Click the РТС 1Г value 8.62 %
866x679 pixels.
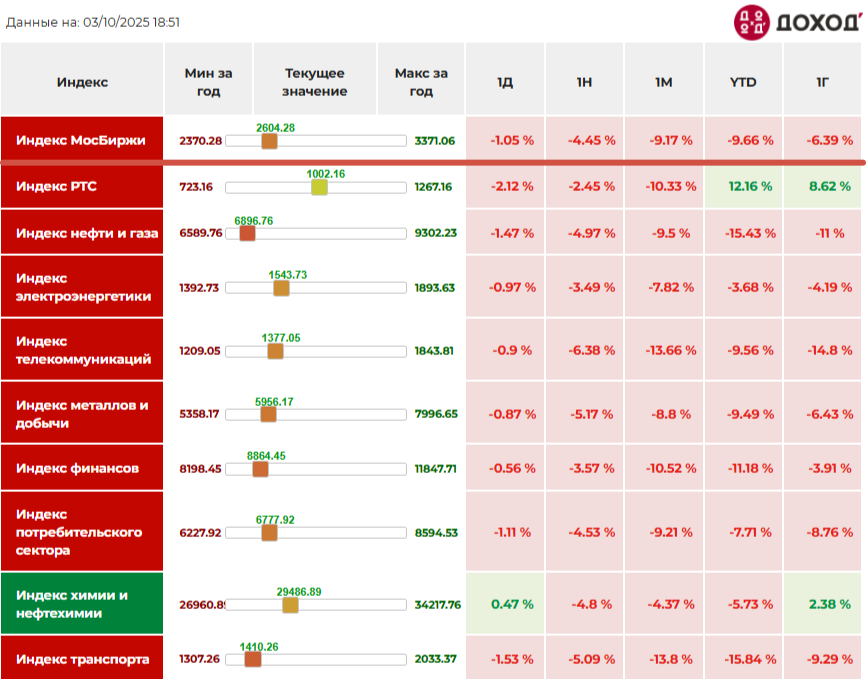click(x=830, y=186)
